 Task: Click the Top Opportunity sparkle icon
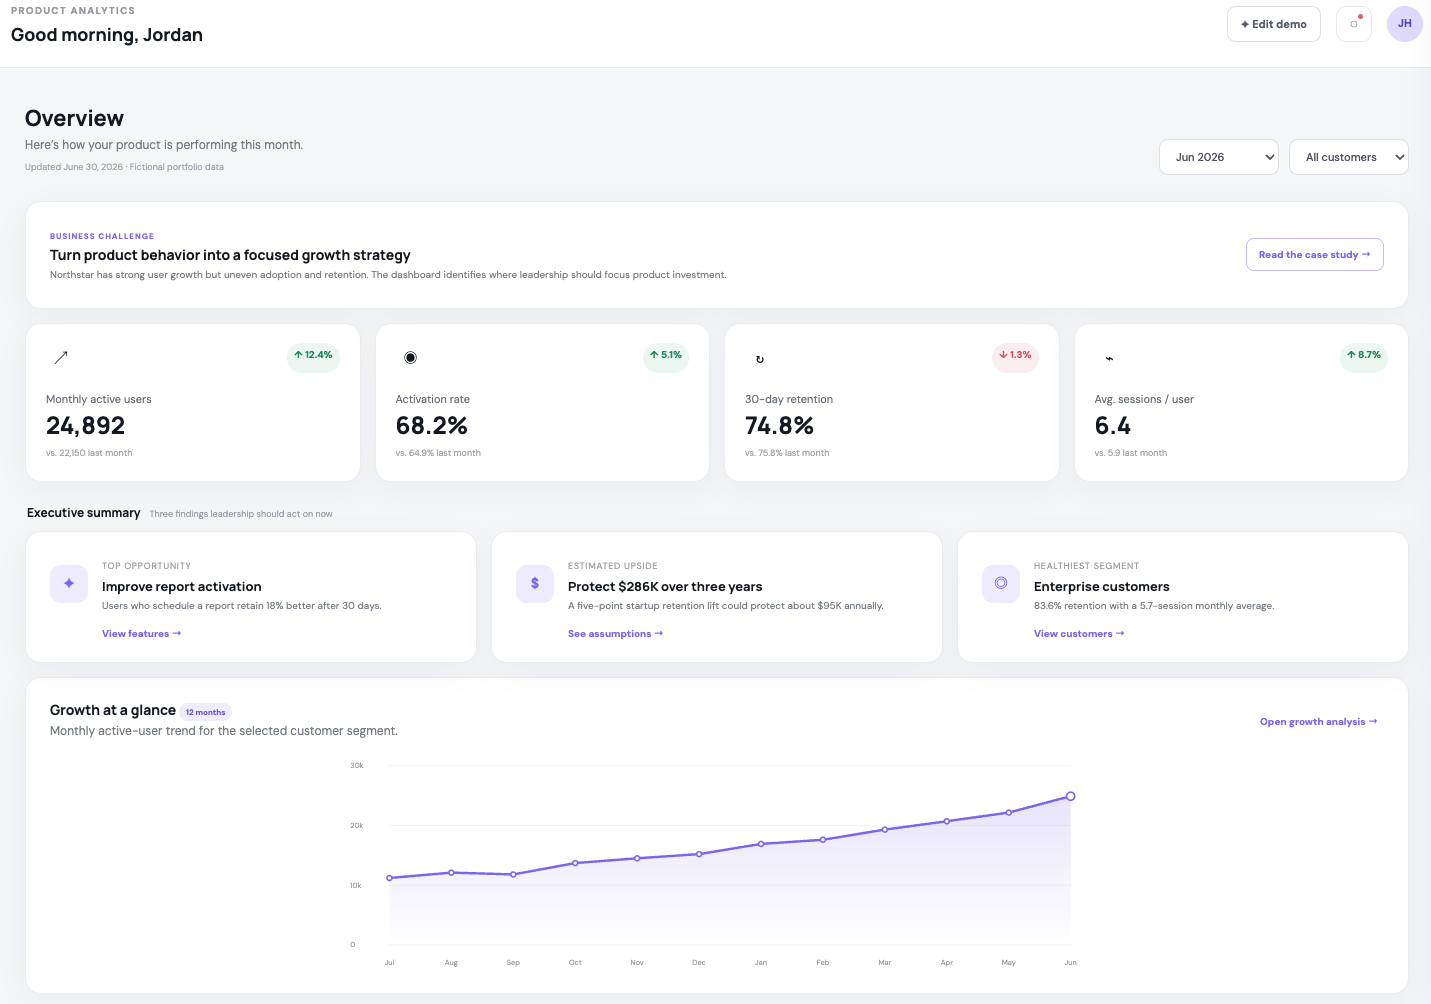pos(69,584)
